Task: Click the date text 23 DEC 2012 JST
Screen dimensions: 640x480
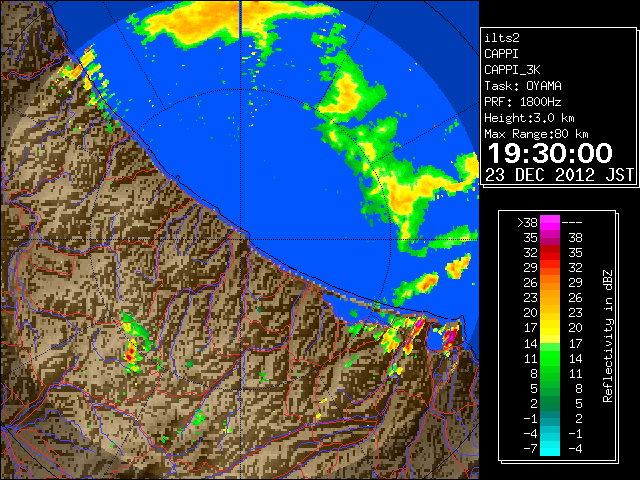Action: pos(559,175)
